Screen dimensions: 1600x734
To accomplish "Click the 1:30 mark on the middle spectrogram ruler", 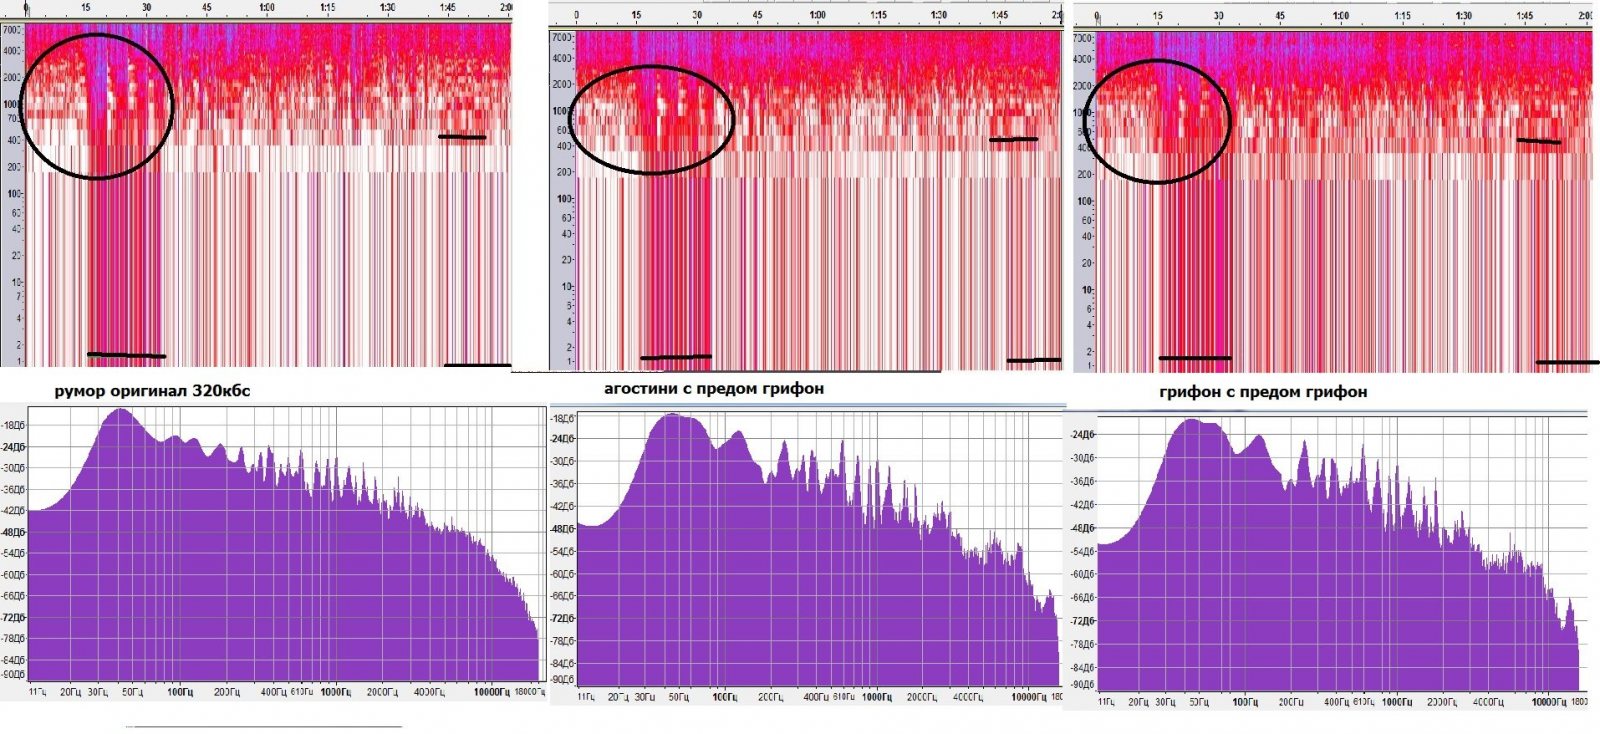I will tap(939, 15).
